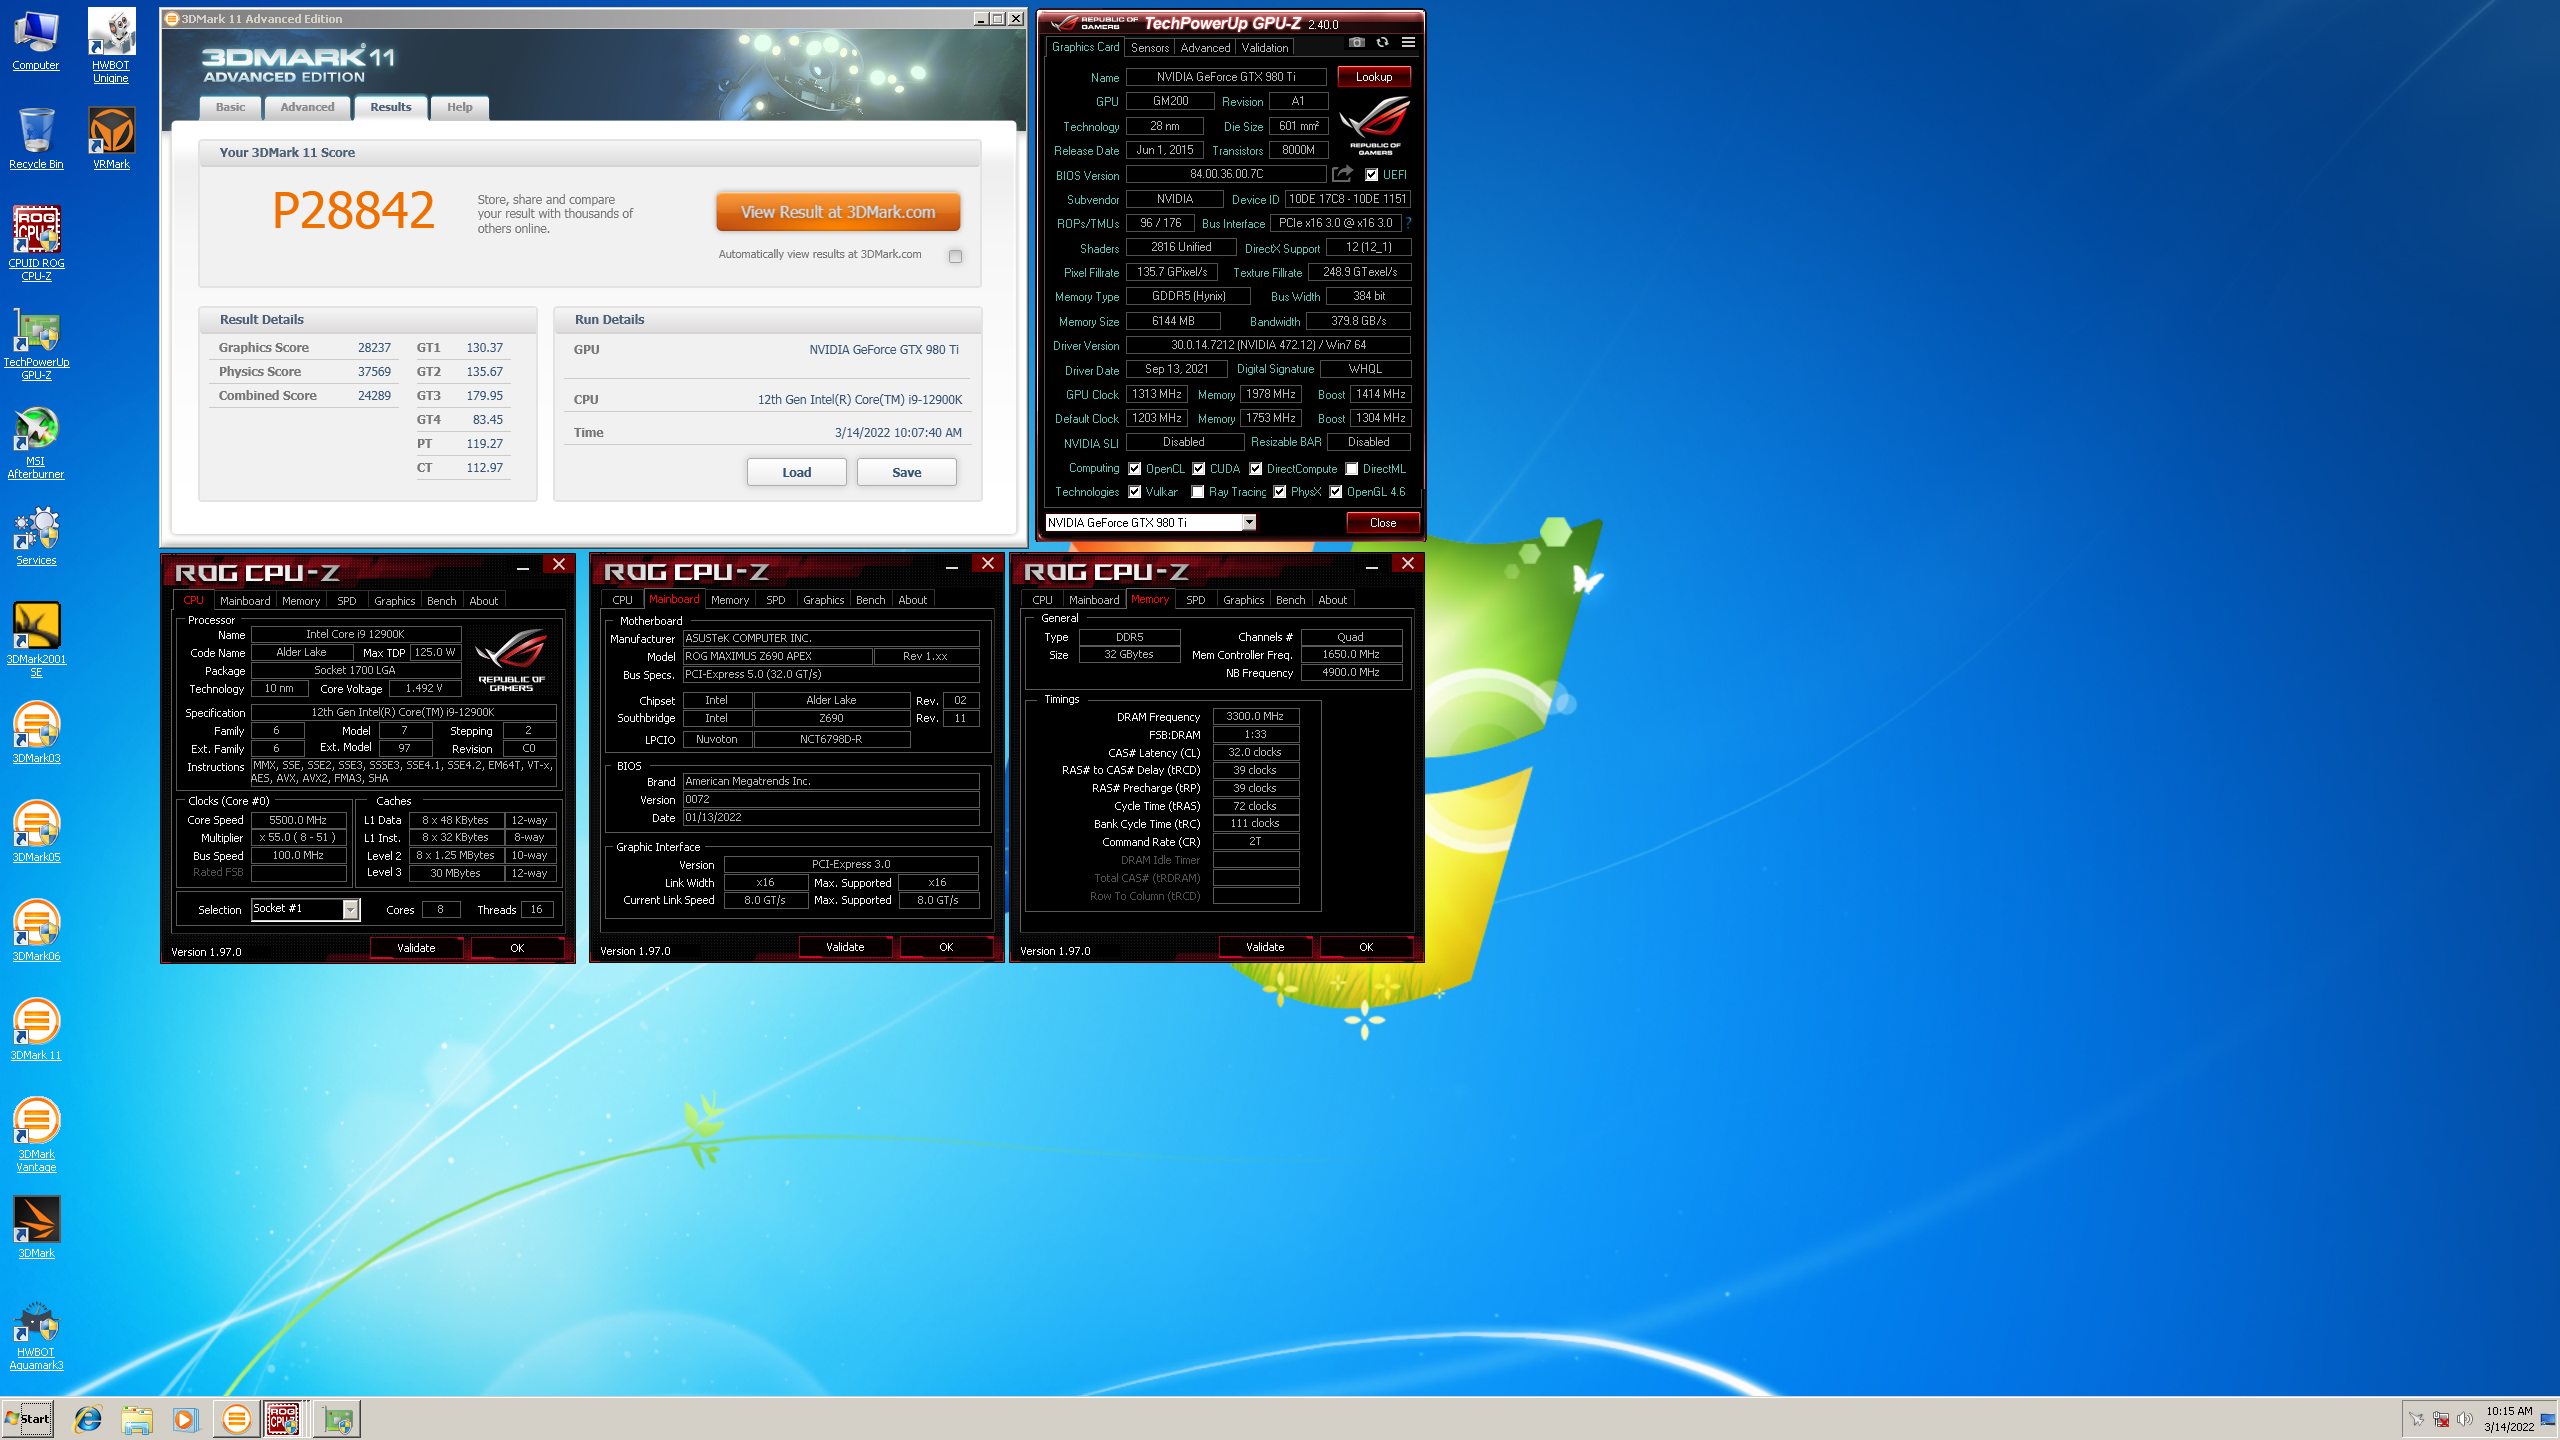Click Save button in Run Details

[907, 472]
